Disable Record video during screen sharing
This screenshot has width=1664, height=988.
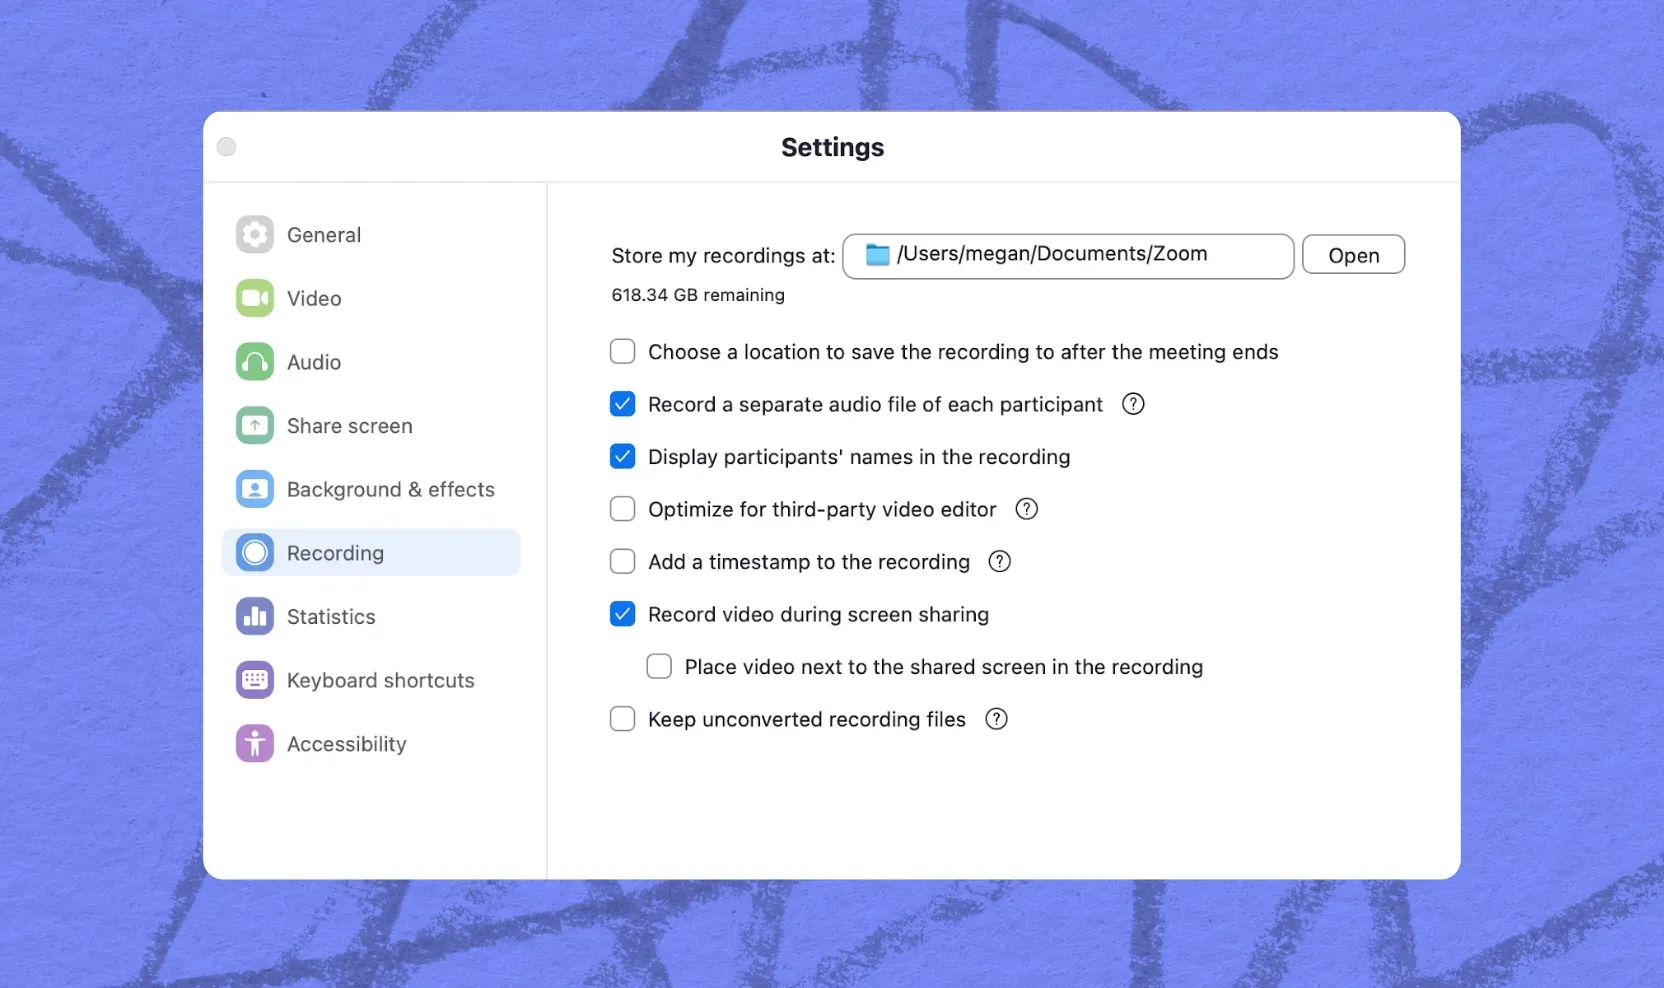click(623, 614)
